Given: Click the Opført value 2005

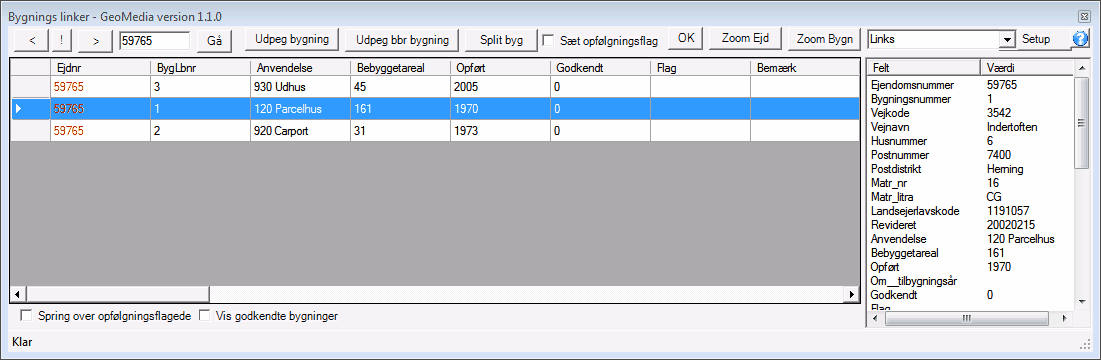Looking at the screenshot, I should pyautogui.click(x=500, y=86).
